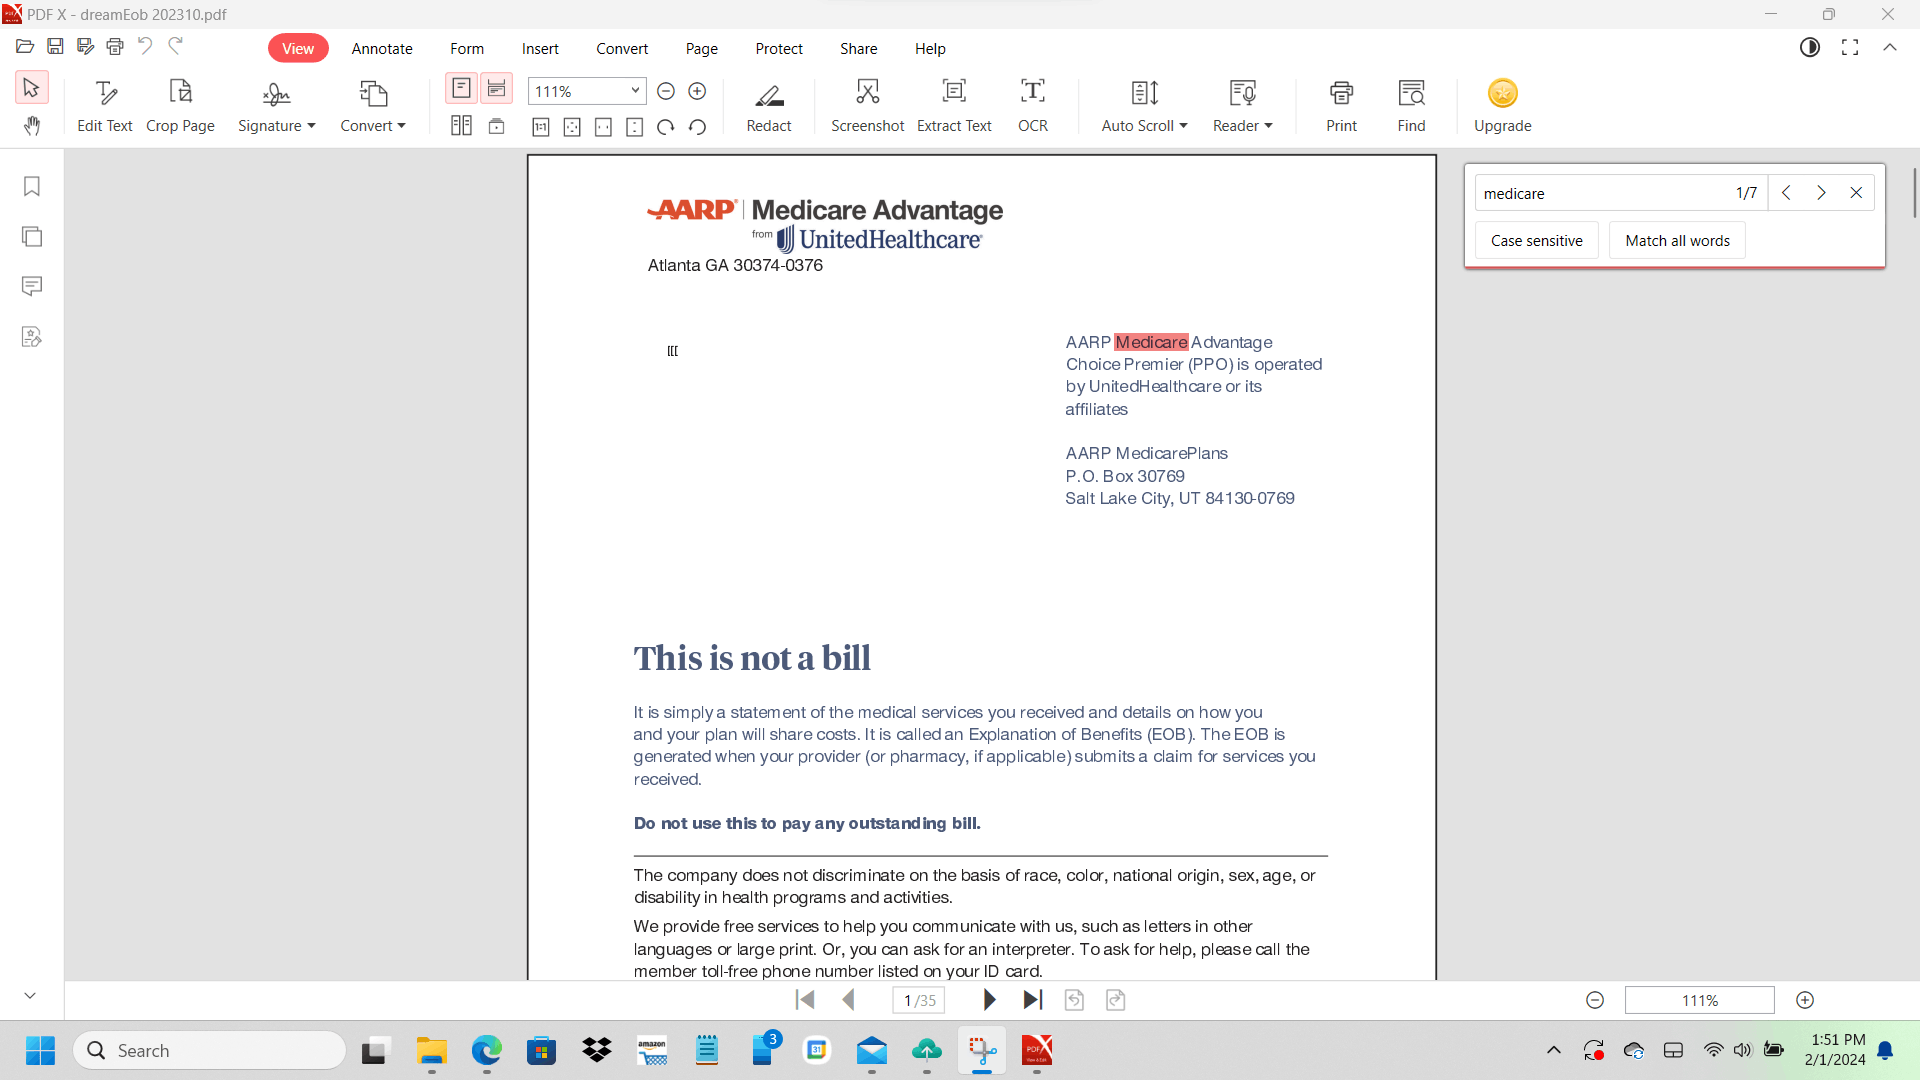Open the Annotate menu tab
The width and height of the screenshot is (1920, 1080).
tap(382, 49)
